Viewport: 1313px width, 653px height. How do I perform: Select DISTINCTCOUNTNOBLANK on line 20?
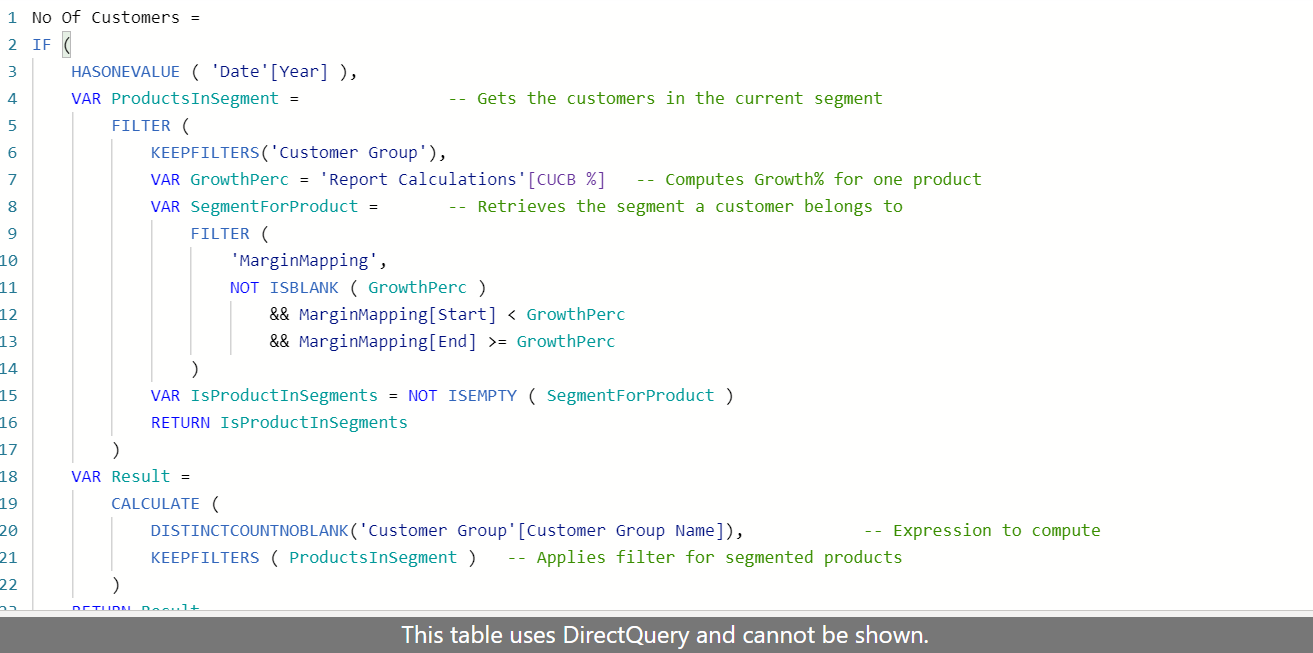247,530
